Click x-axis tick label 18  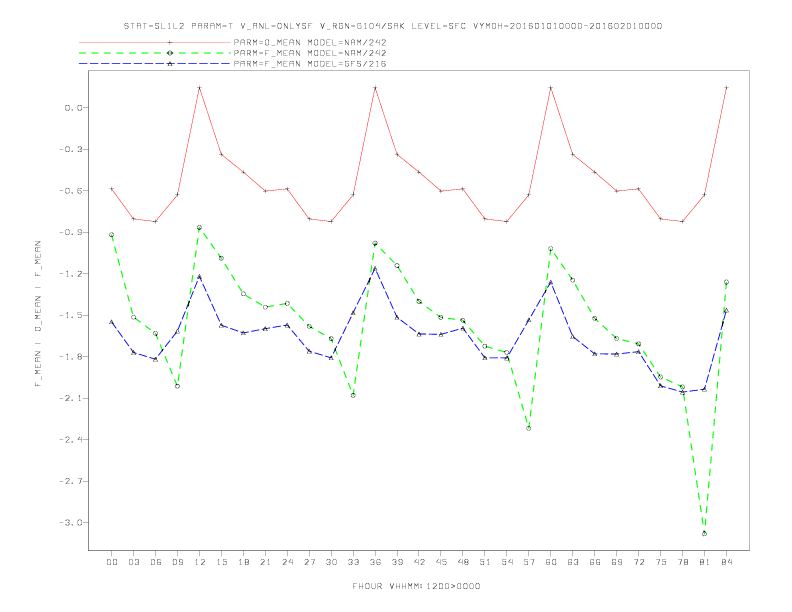pos(243,562)
